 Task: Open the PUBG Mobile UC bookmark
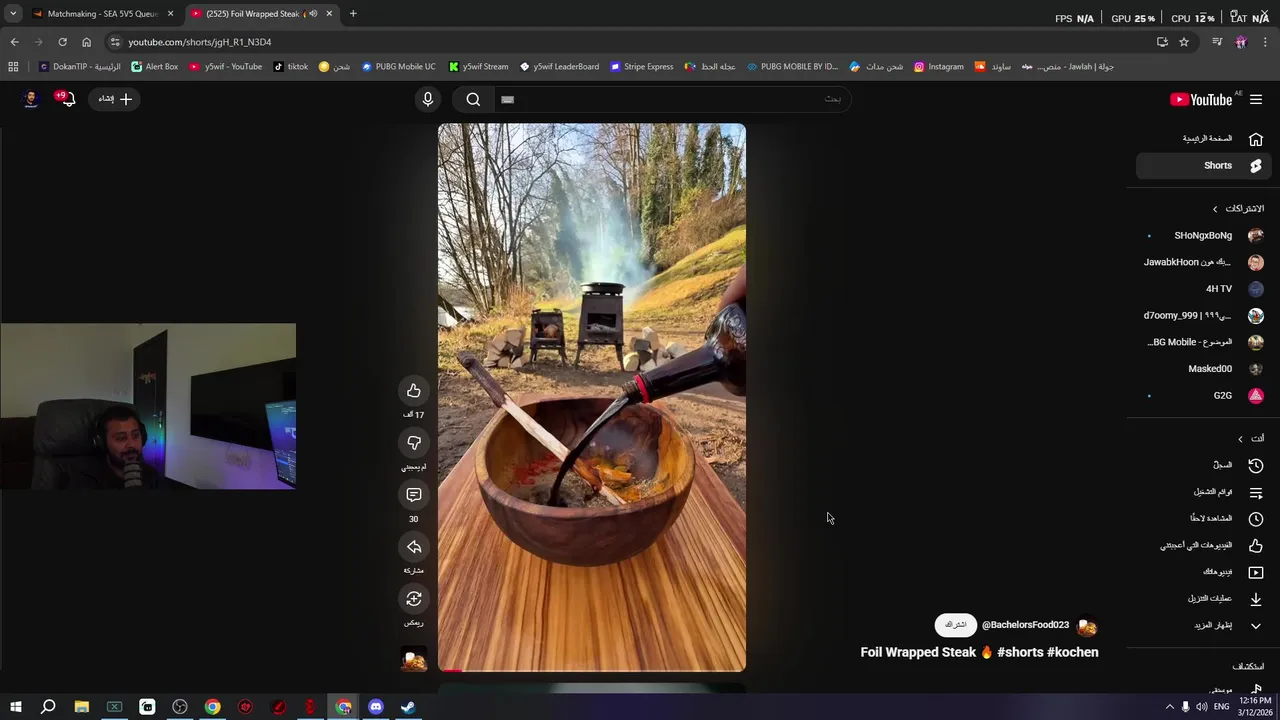(399, 67)
